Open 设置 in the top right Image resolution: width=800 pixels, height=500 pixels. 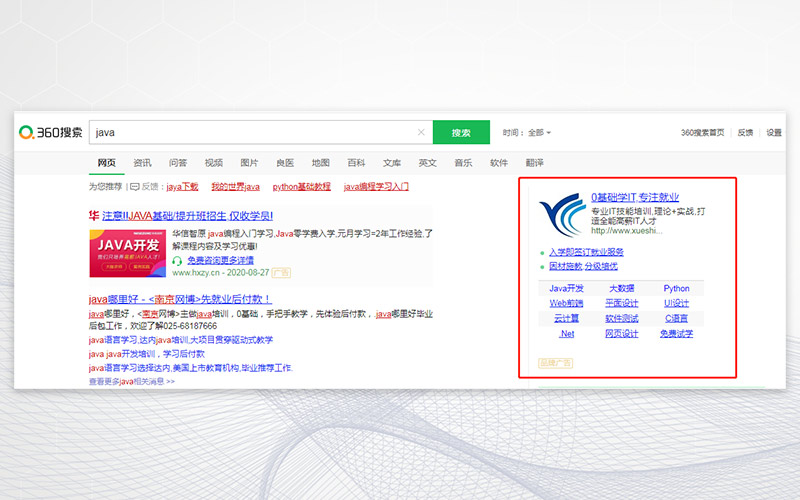(x=773, y=132)
